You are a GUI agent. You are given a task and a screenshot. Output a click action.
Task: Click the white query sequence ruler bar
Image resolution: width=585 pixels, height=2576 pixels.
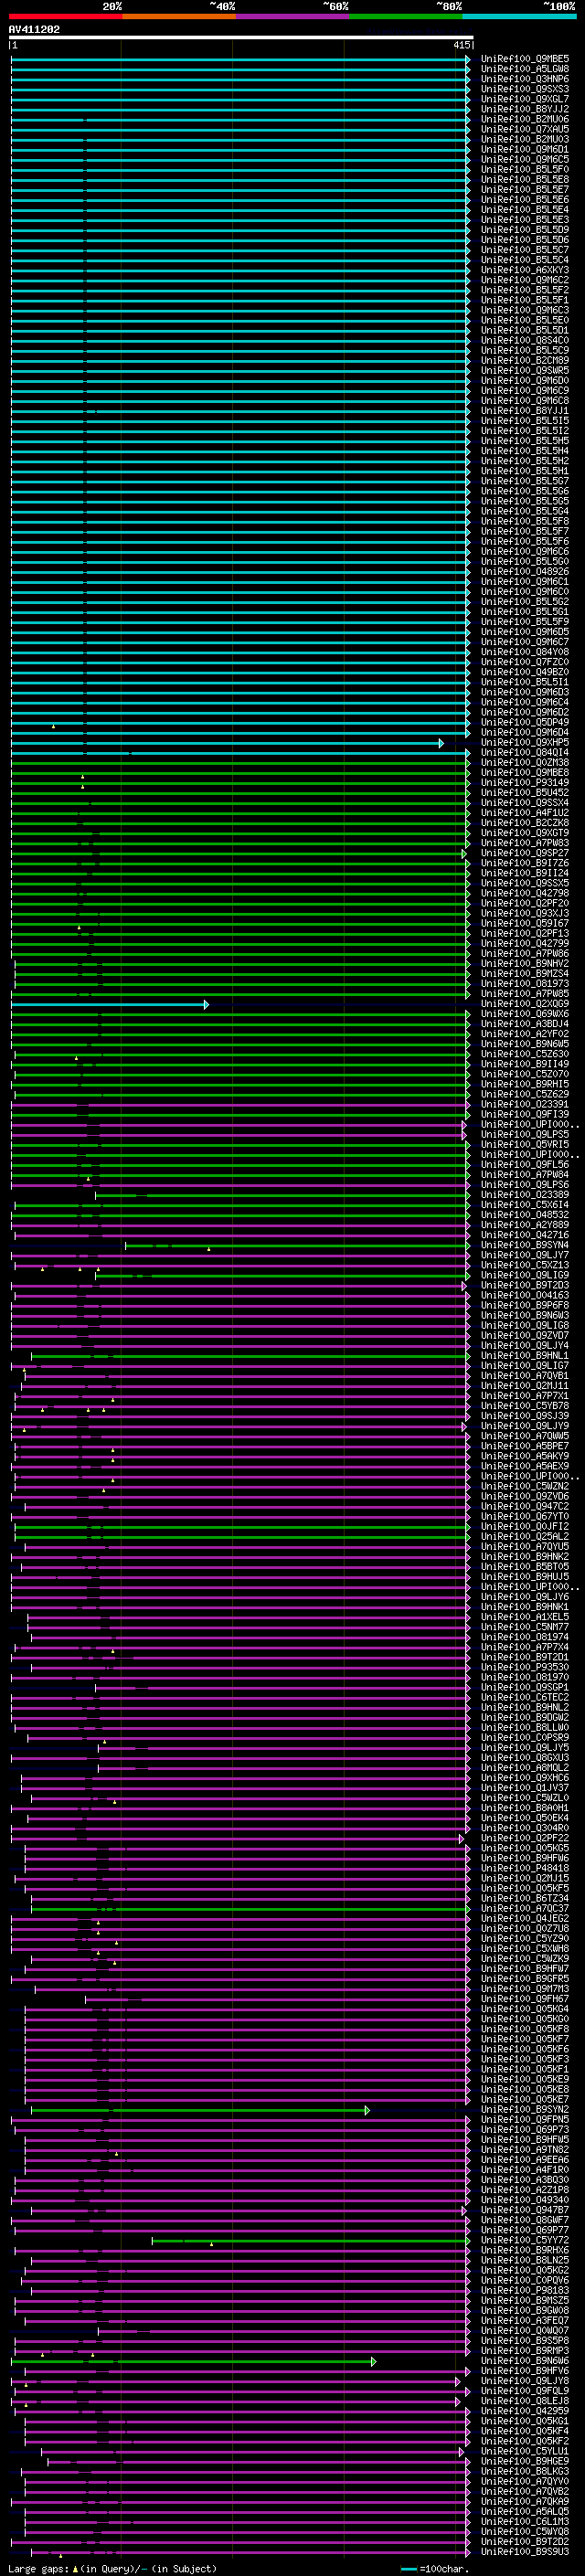(x=241, y=38)
